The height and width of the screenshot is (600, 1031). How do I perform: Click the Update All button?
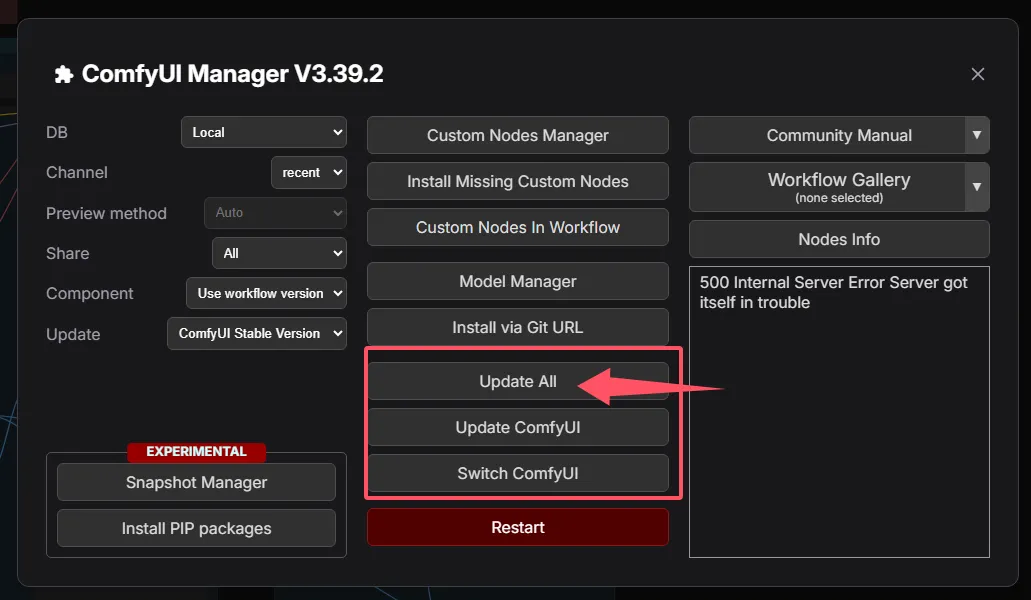tap(517, 381)
